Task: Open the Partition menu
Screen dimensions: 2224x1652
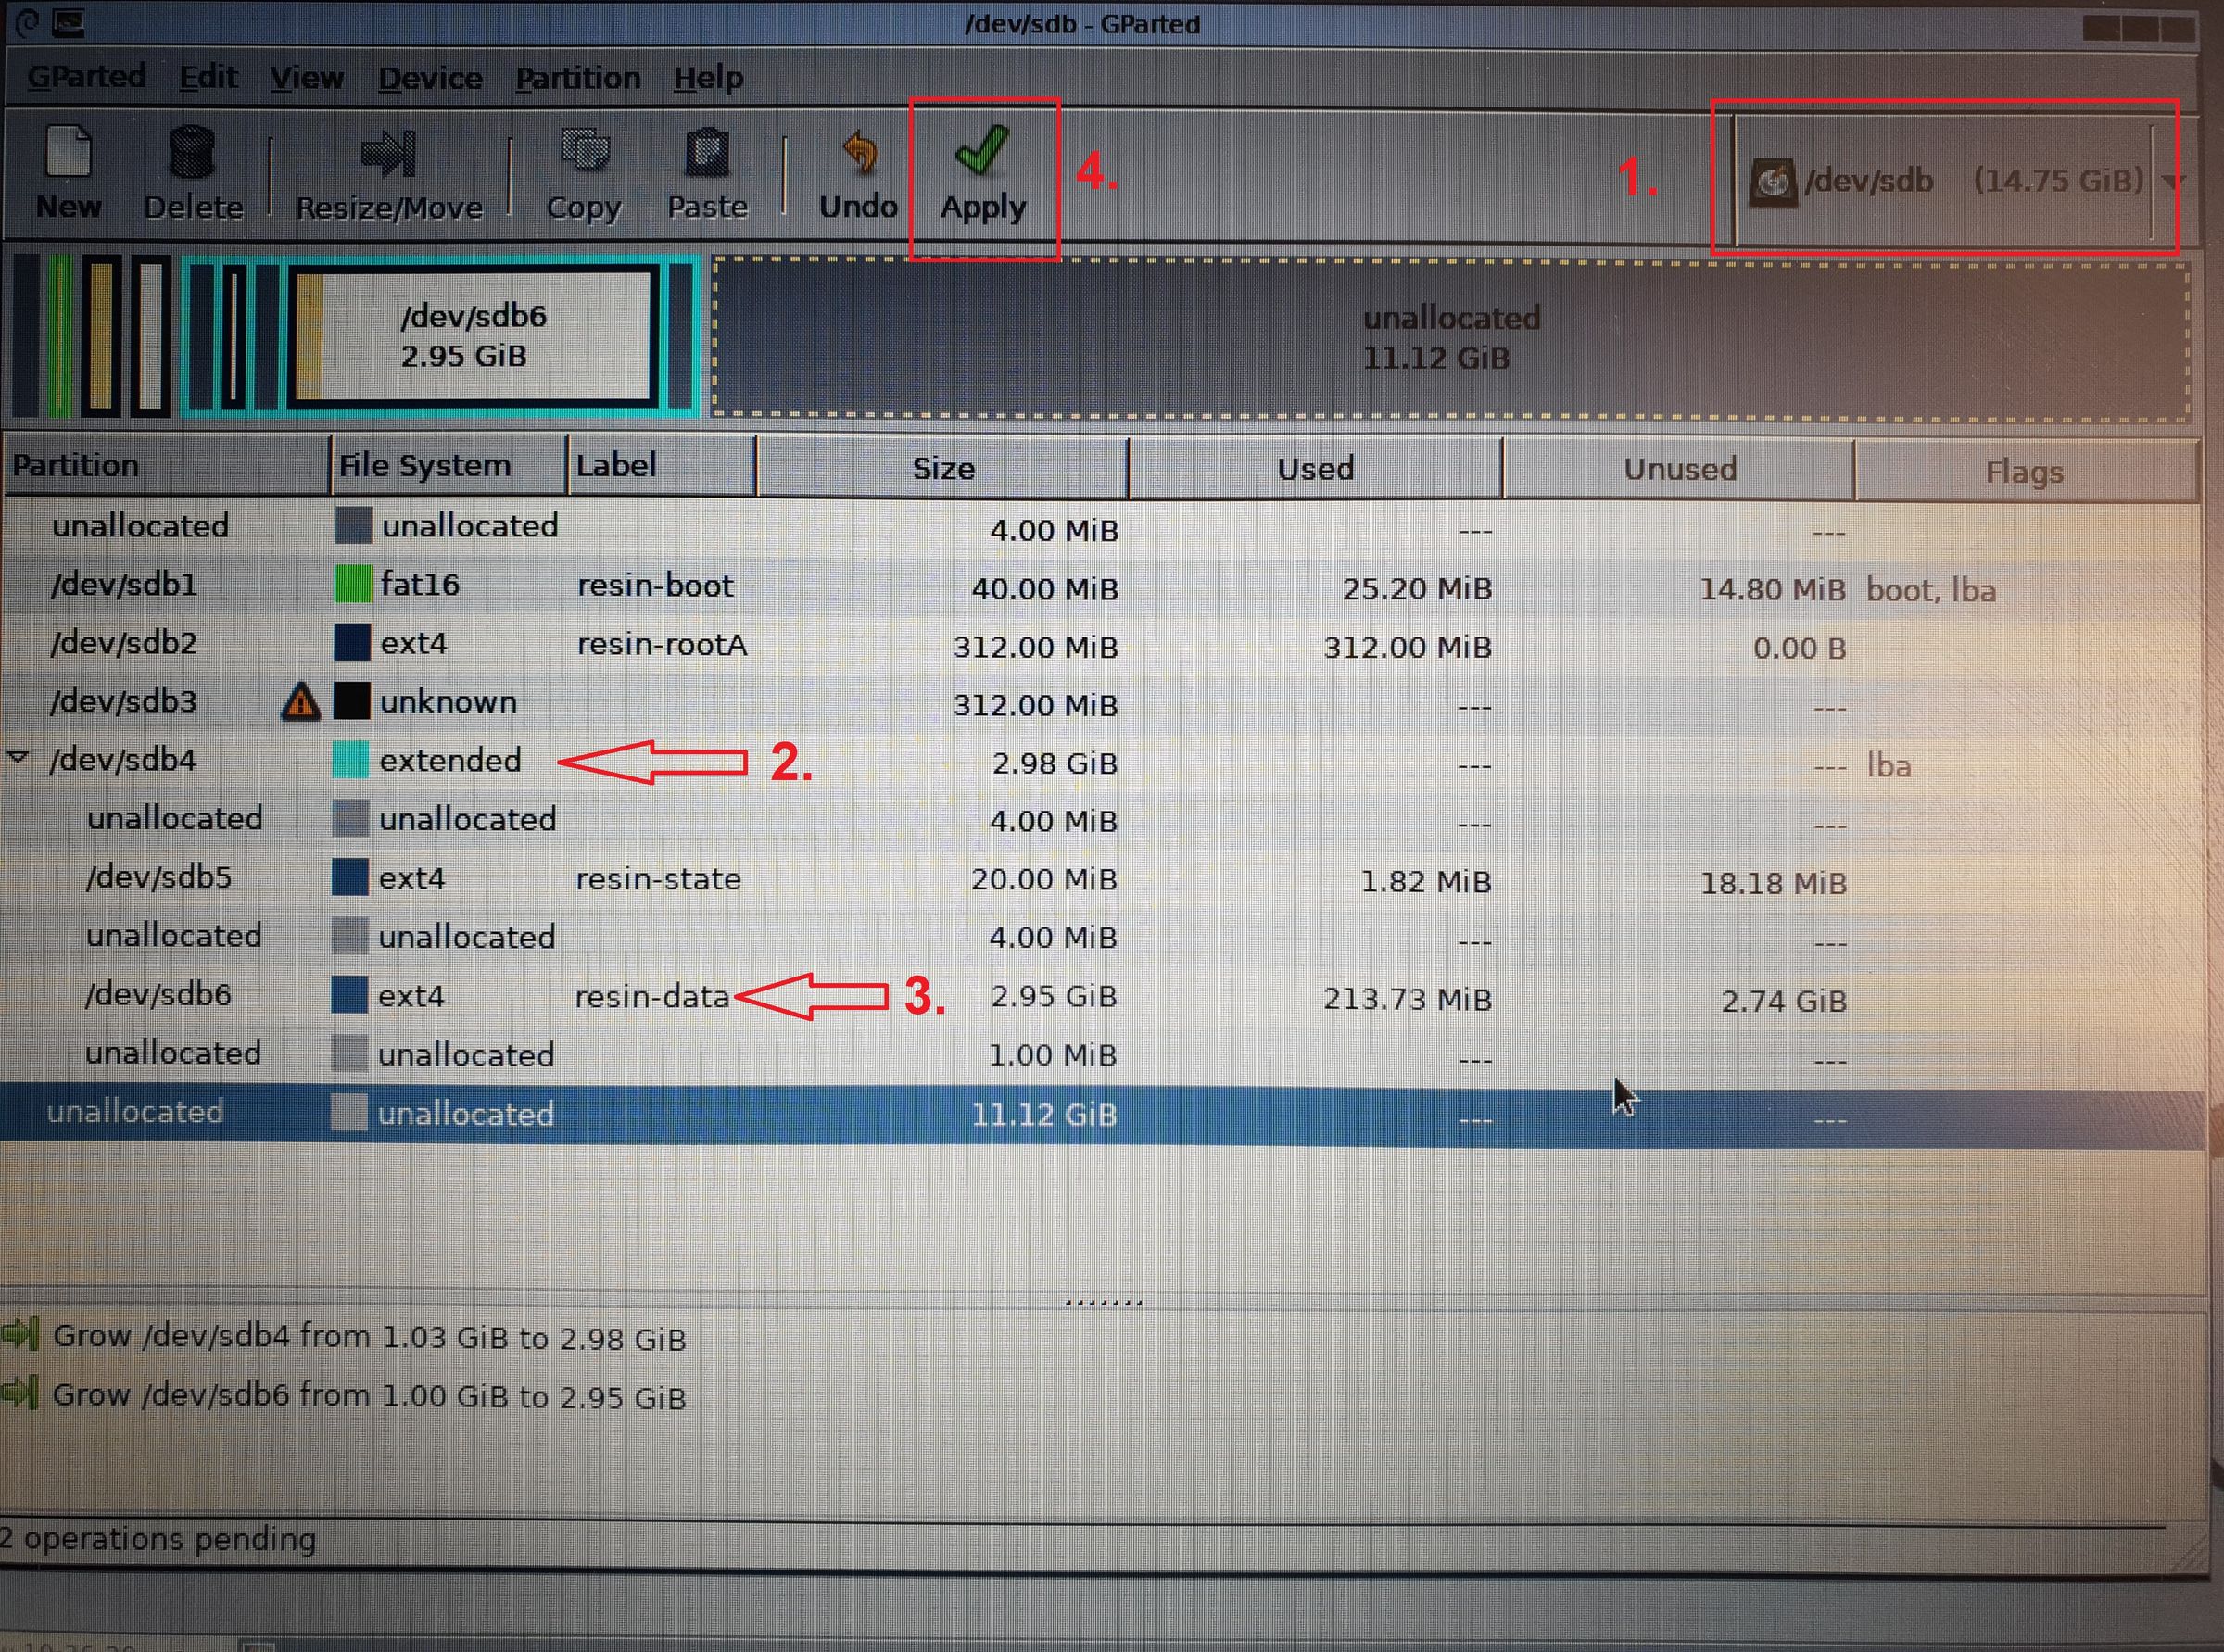Action: (578, 77)
